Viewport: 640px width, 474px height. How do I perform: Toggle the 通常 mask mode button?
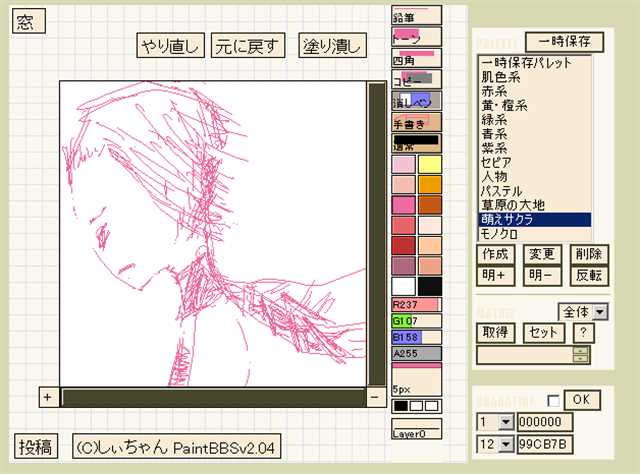click(x=416, y=144)
